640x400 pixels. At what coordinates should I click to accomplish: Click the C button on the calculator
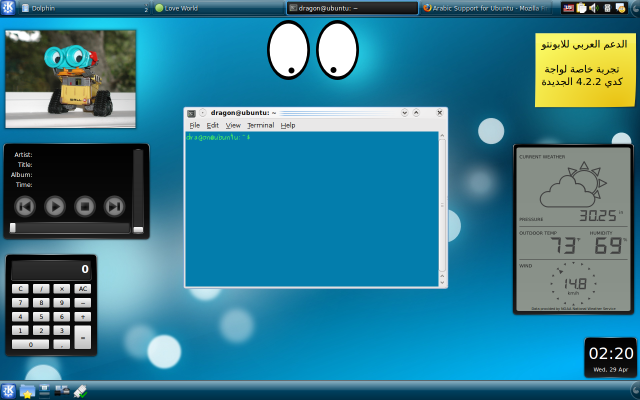tap(20, 289)
